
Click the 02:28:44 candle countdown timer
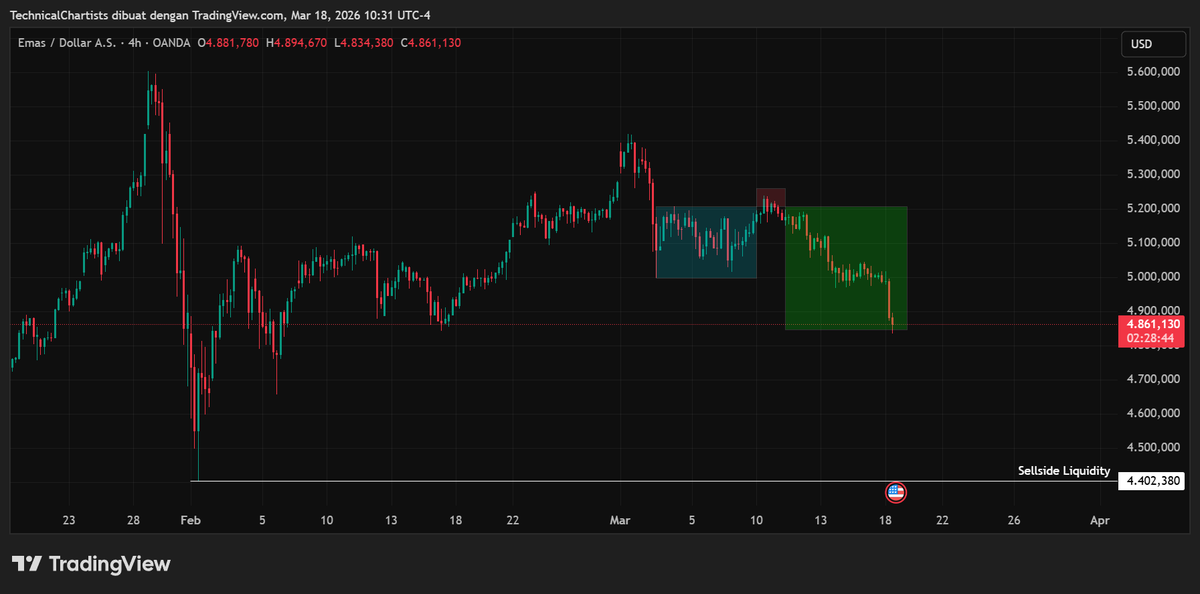pyautogui.click(x=1152, y=339)
